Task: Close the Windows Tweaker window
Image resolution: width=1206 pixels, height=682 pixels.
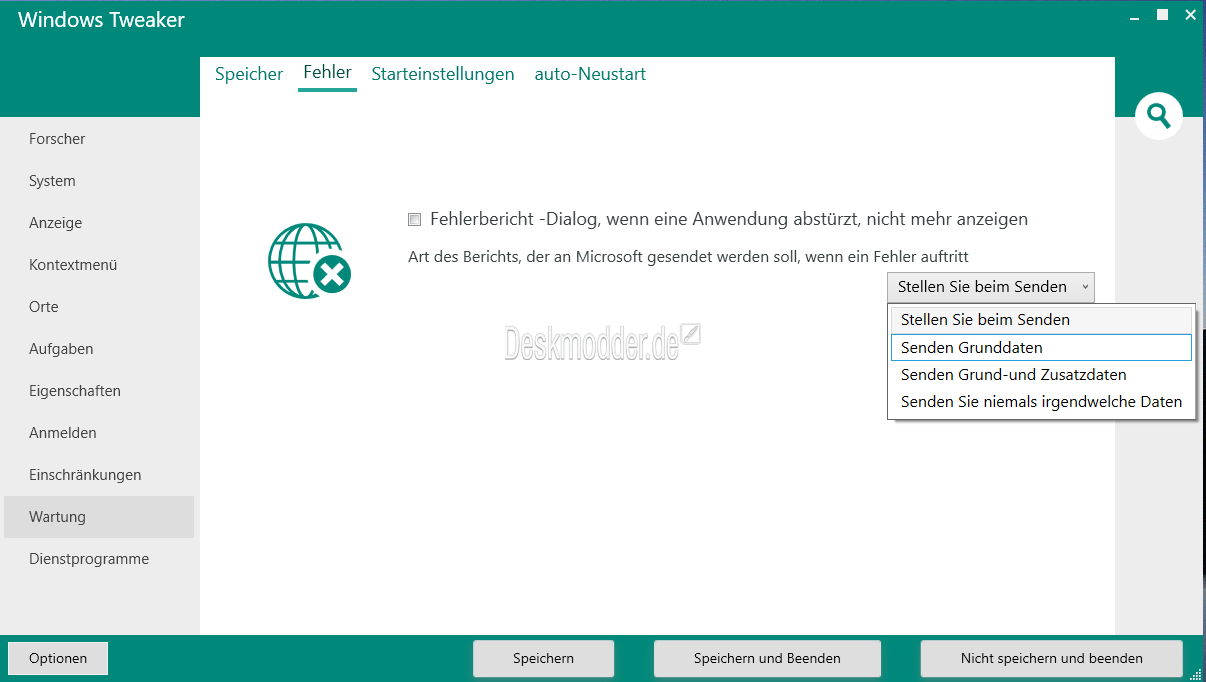Action: point(1190,15)
